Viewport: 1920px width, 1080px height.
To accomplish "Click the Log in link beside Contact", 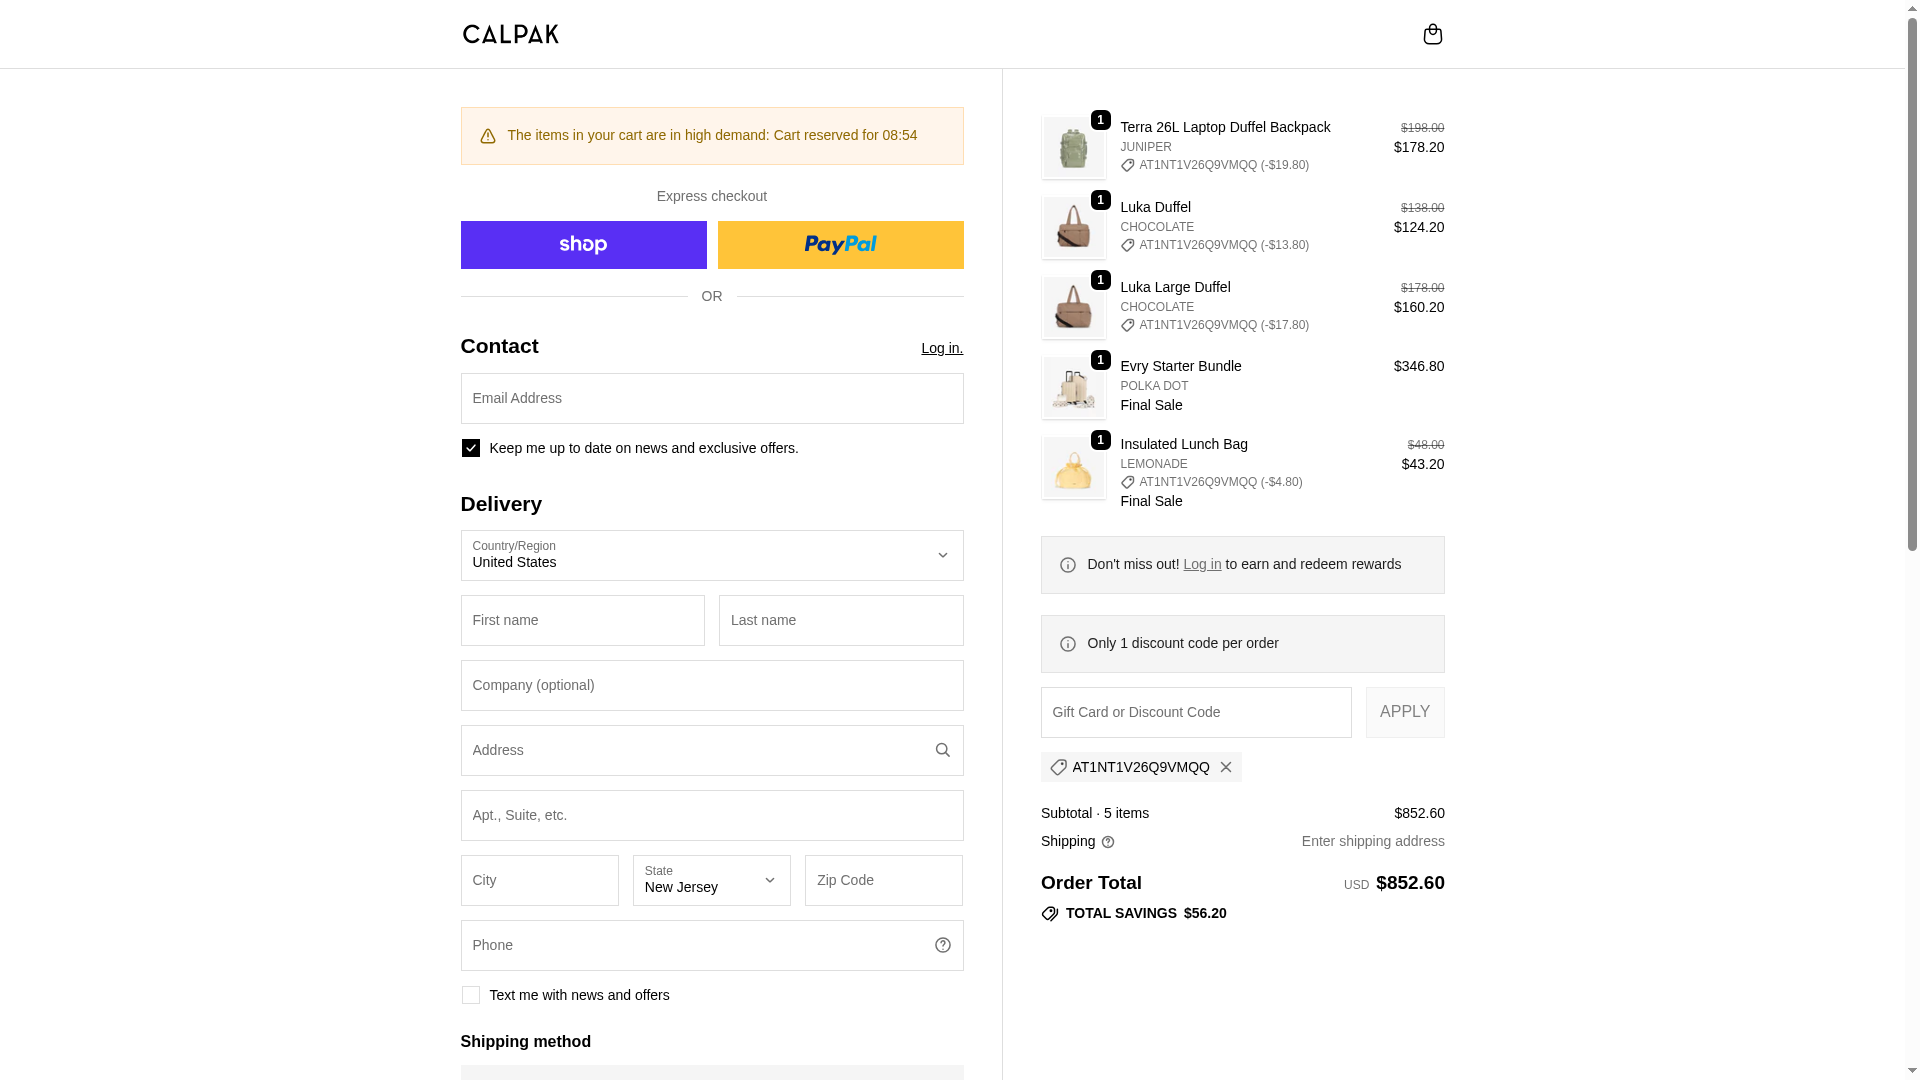I will (x=941, y=348).
